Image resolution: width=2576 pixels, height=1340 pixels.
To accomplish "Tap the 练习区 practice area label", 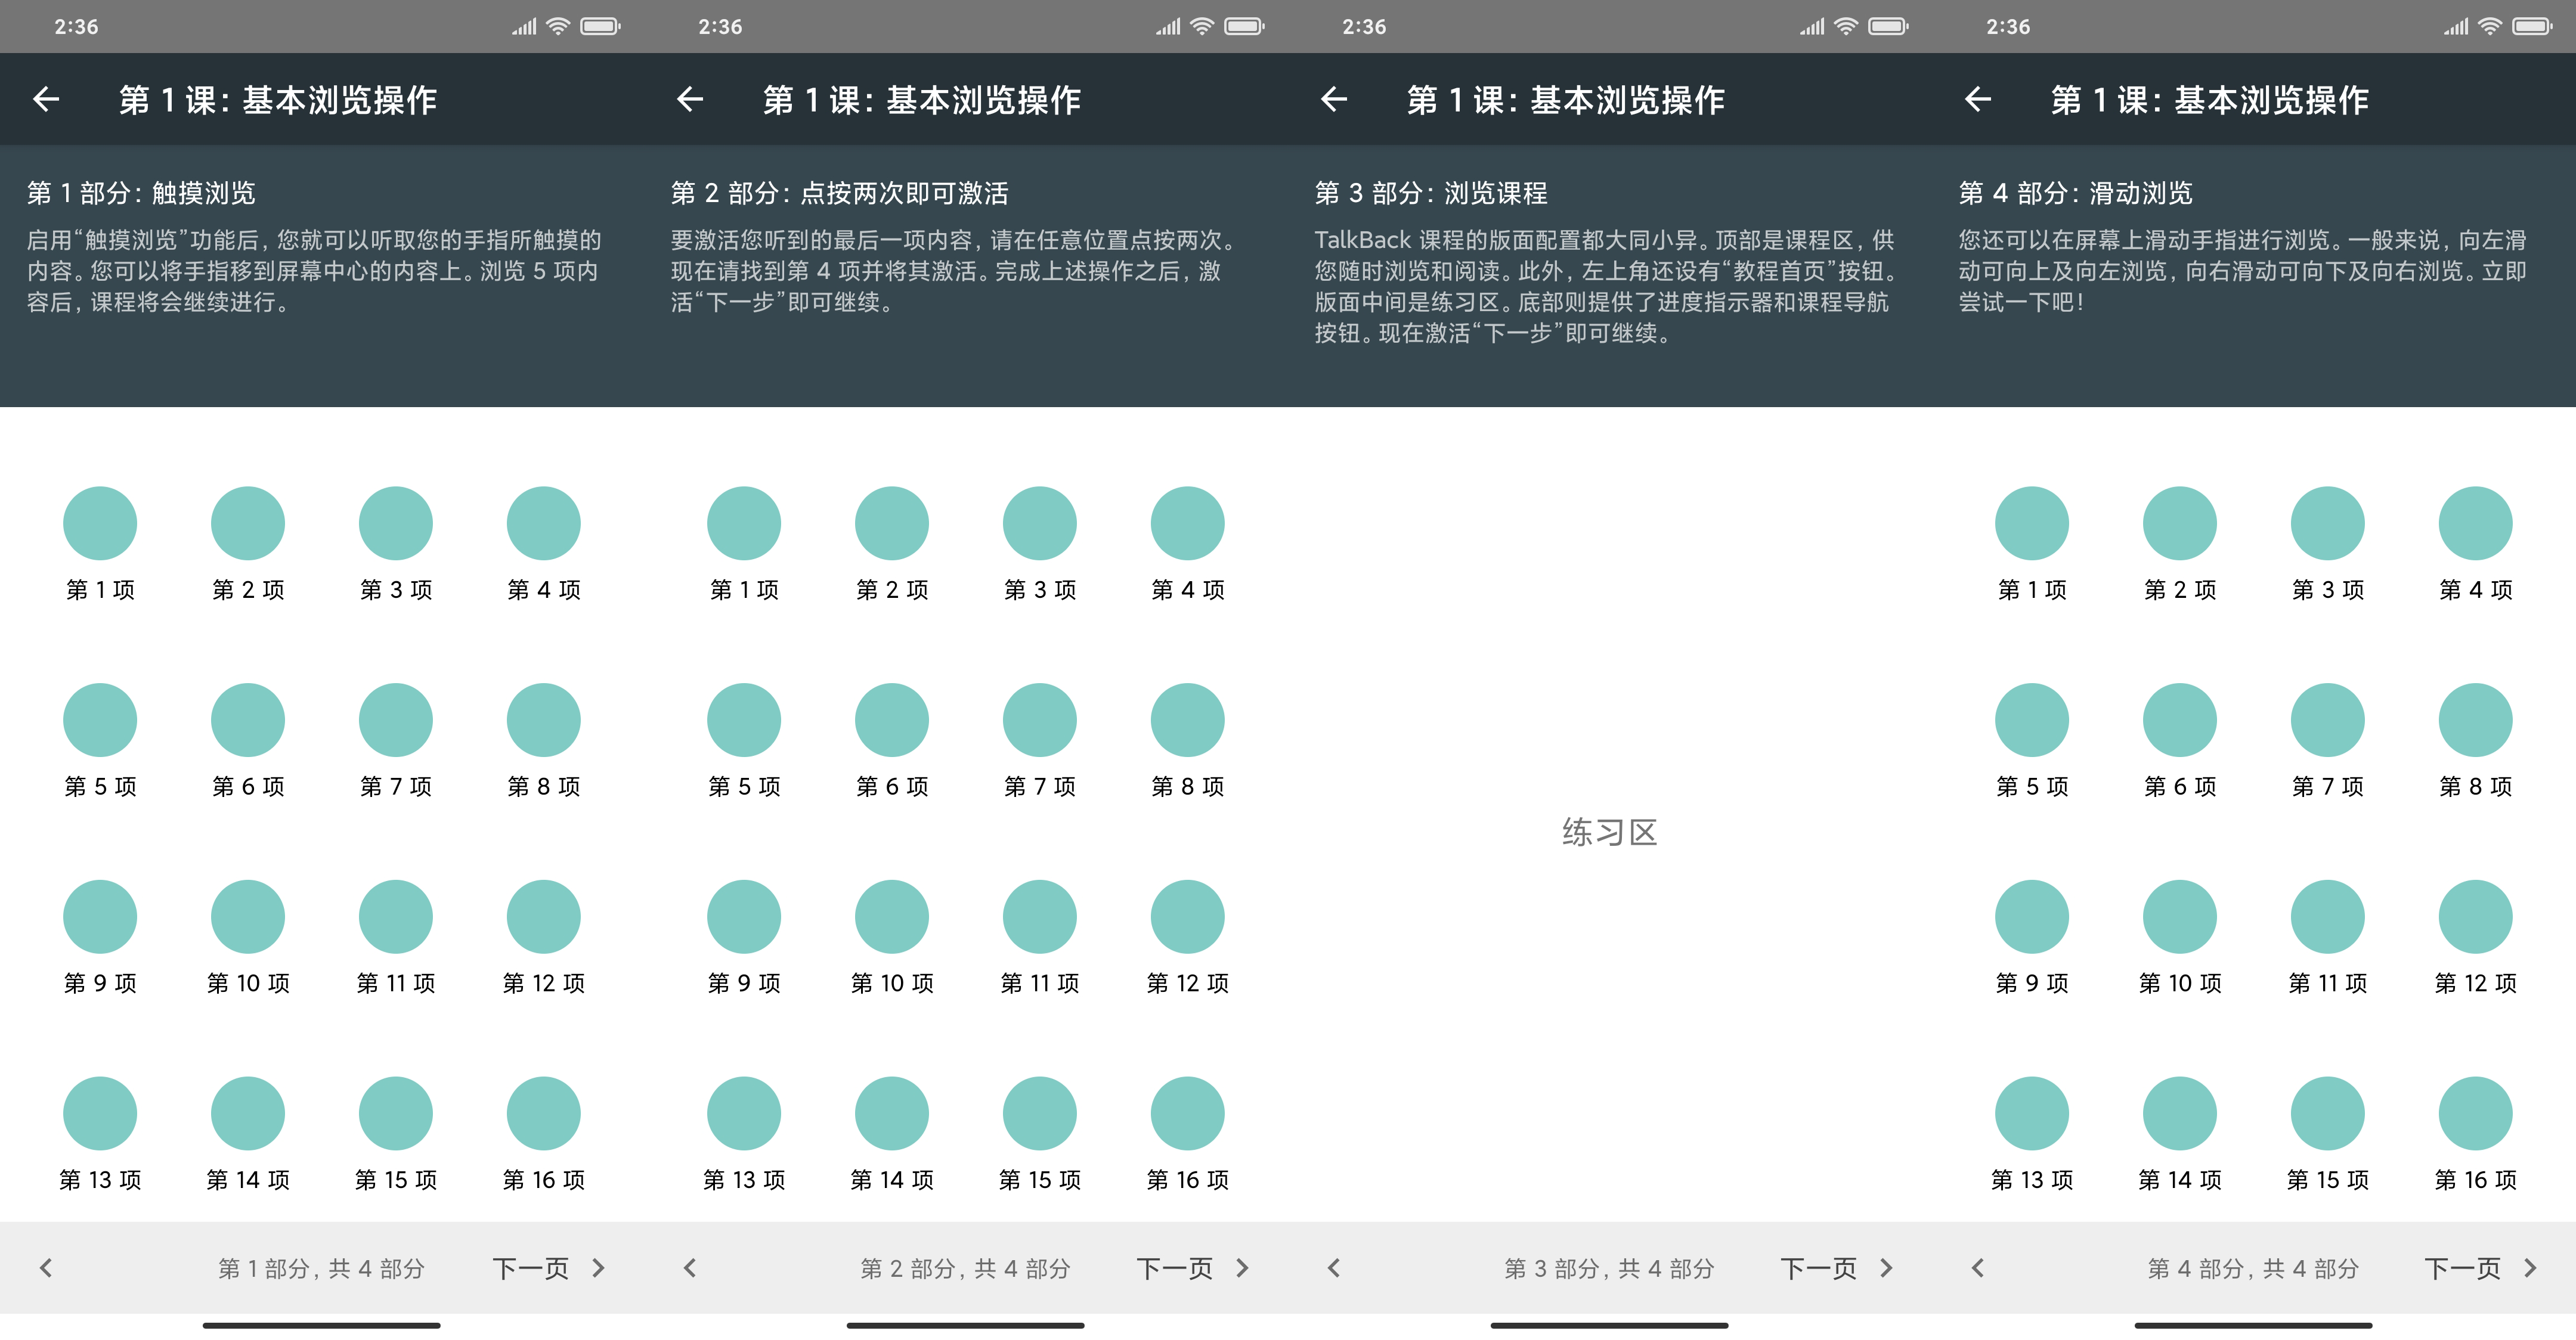I will [x=1609, y=832].
